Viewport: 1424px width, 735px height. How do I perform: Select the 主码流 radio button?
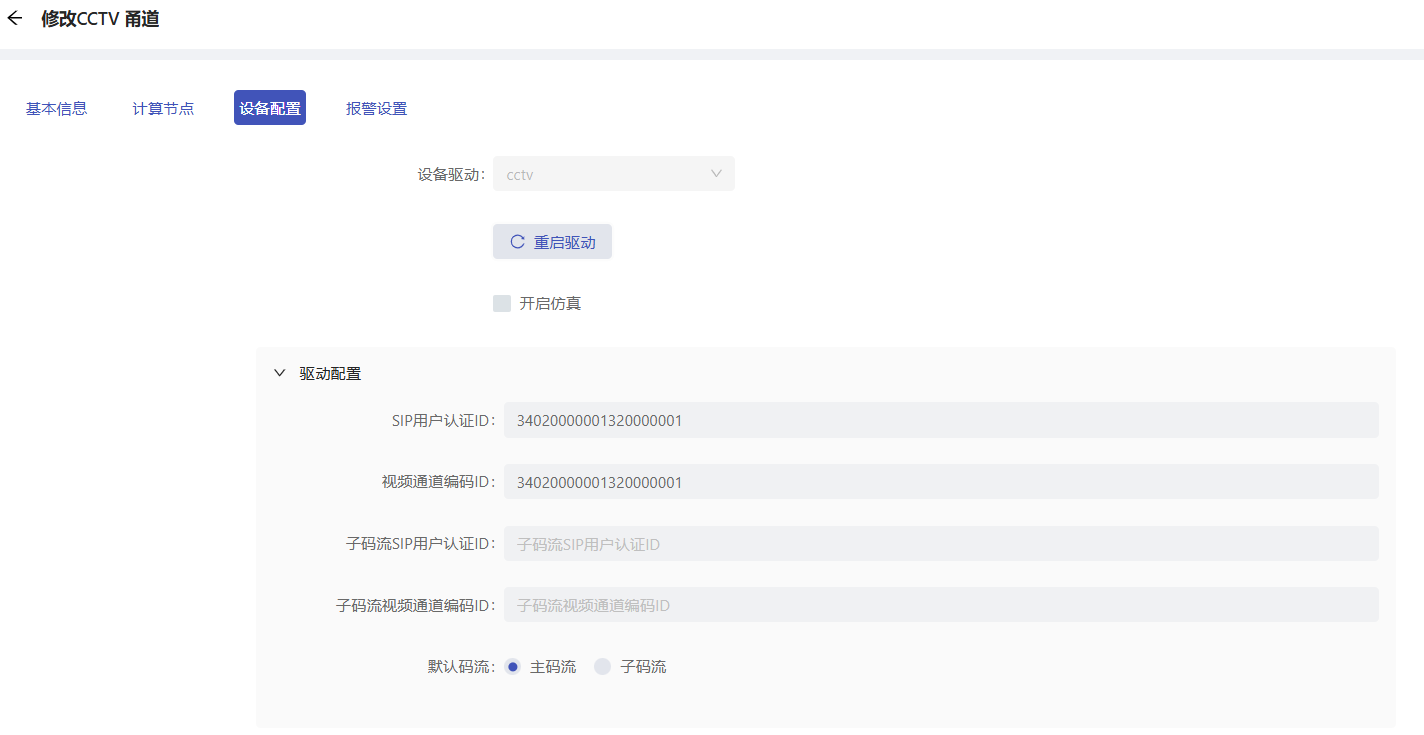click(513, 667)
